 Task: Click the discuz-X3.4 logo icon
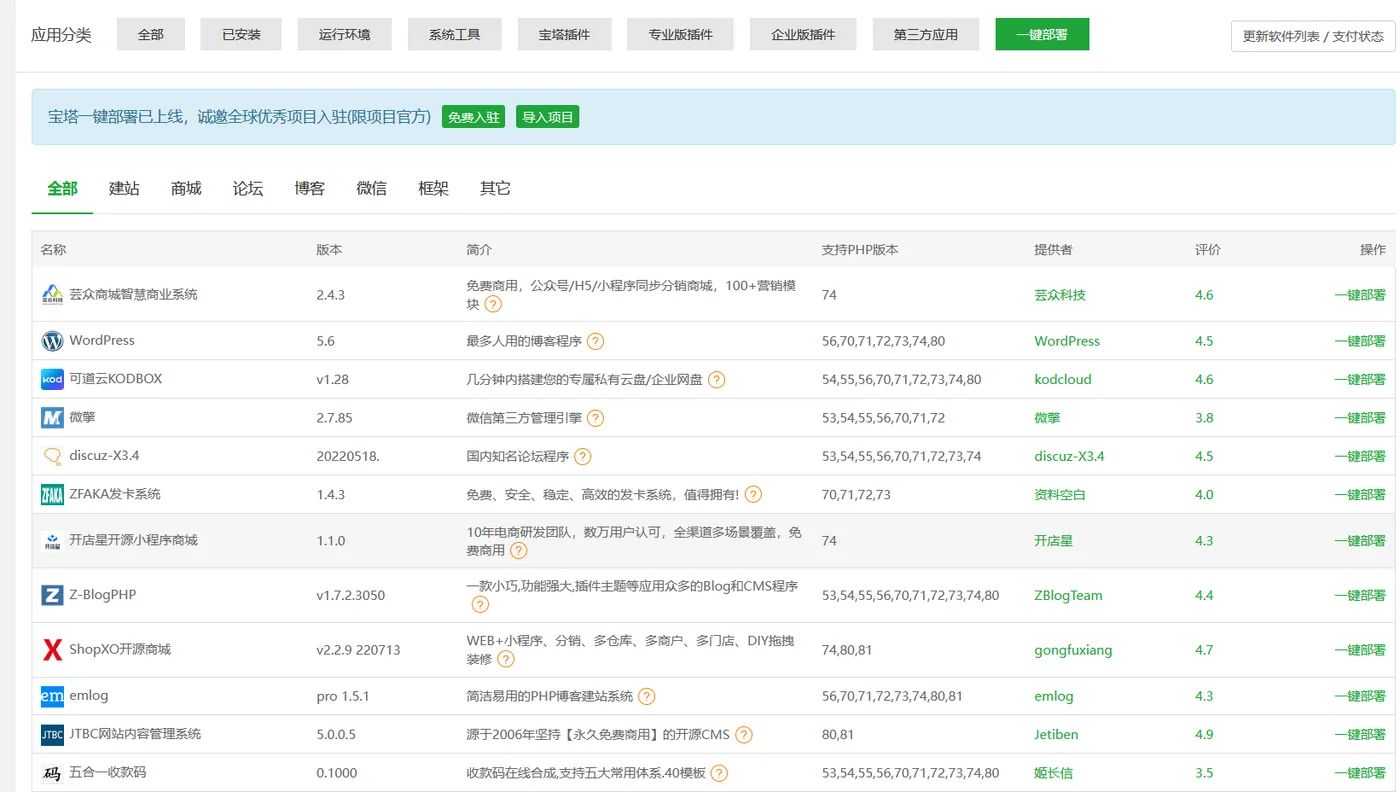[52, 456]
